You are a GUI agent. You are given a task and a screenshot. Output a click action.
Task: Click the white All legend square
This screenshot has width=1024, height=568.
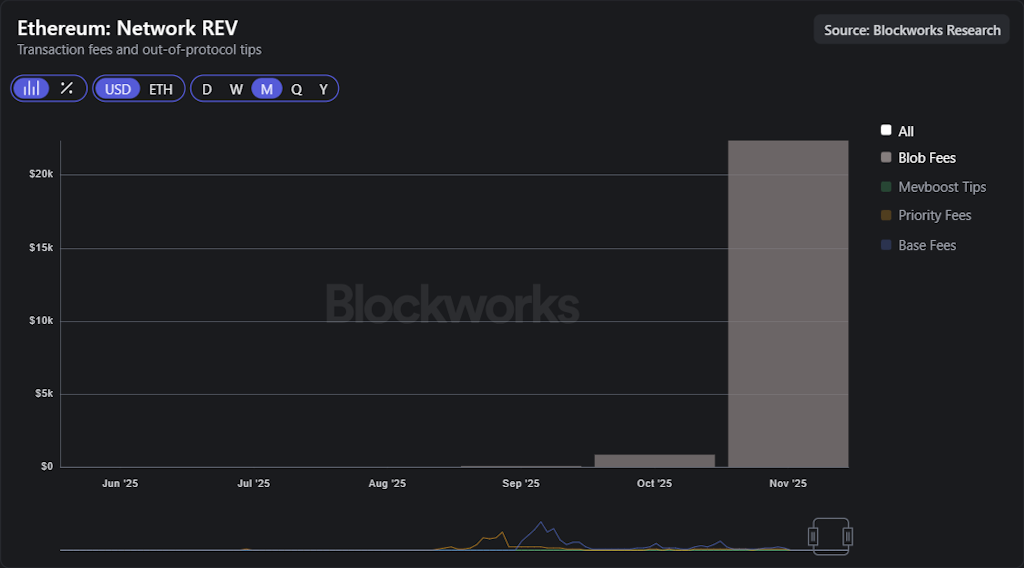tap(886, 131)
